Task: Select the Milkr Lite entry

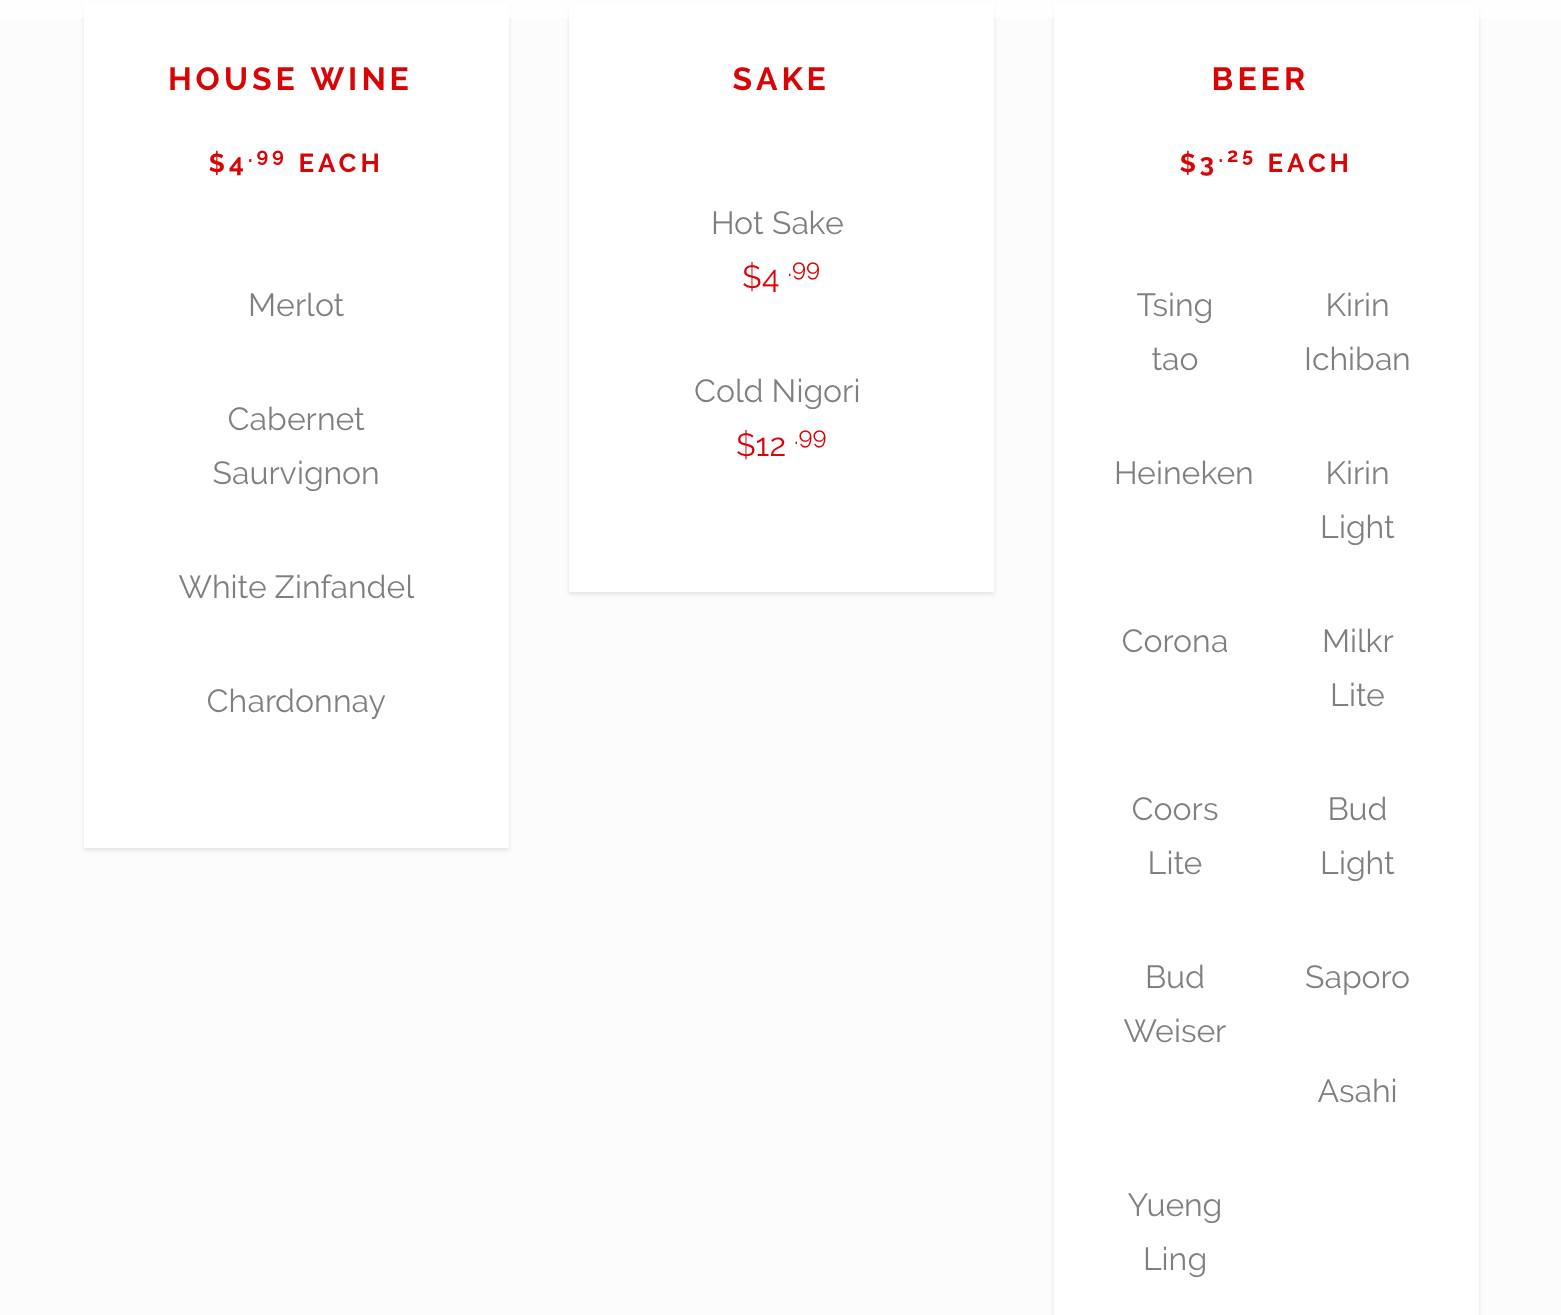Action: click(x=1356, y=668)
